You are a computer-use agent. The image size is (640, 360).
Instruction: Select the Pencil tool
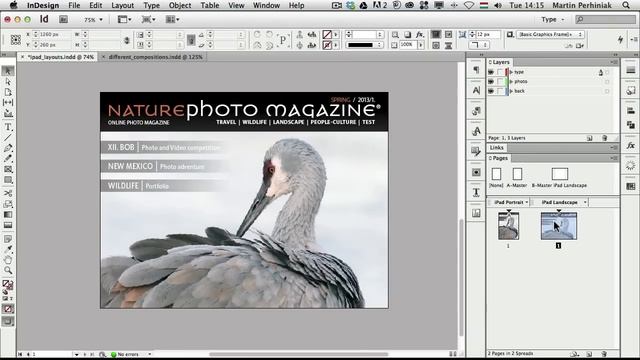click(x=8, y=158)
